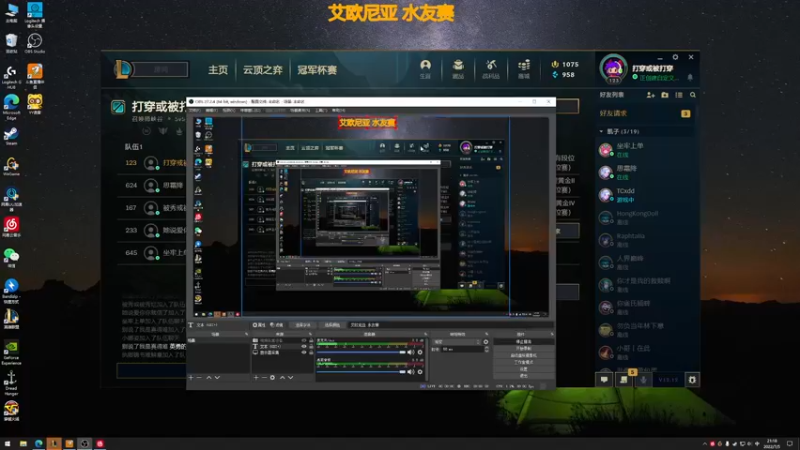Click League client play/search field
The width and height of the screenshot is (800, 450).
[x=161, y=69]
